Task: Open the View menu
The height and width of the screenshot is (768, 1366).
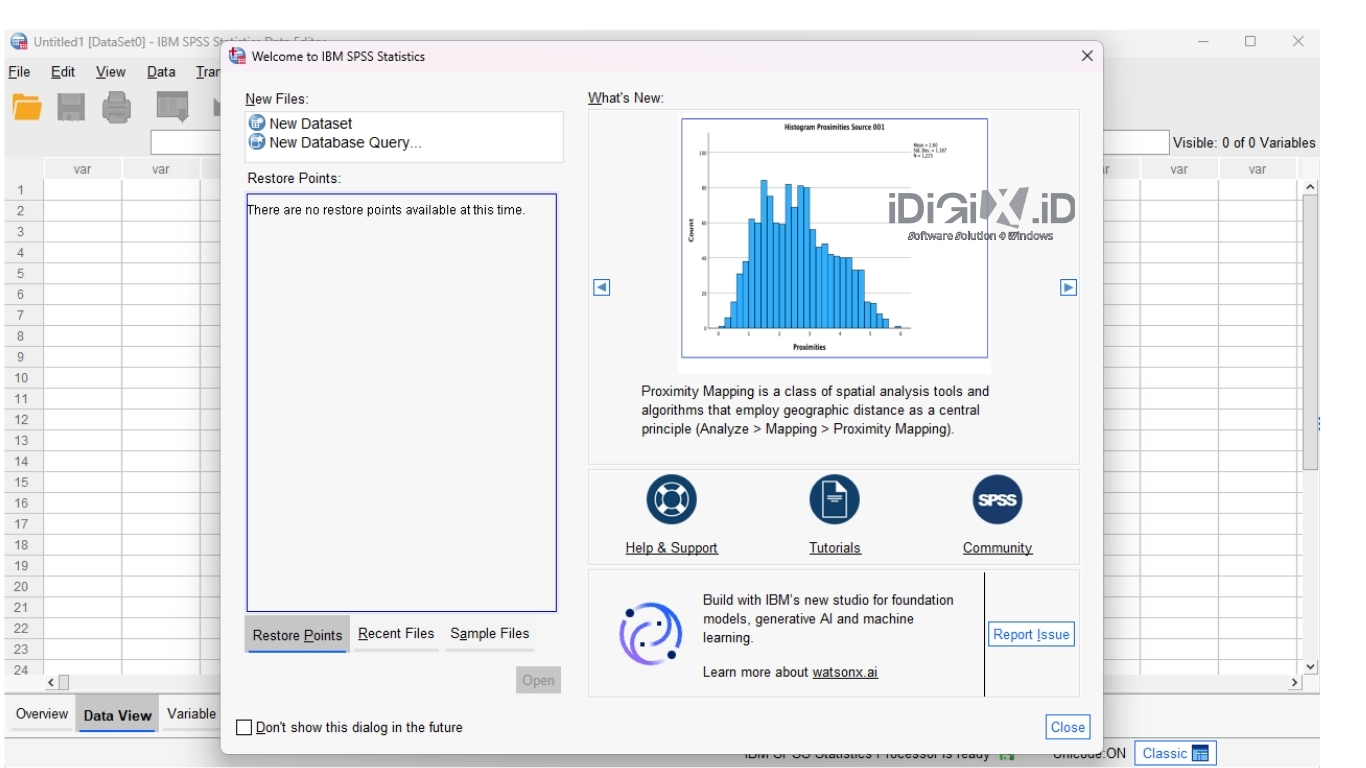Action: (x=111, y=72)
